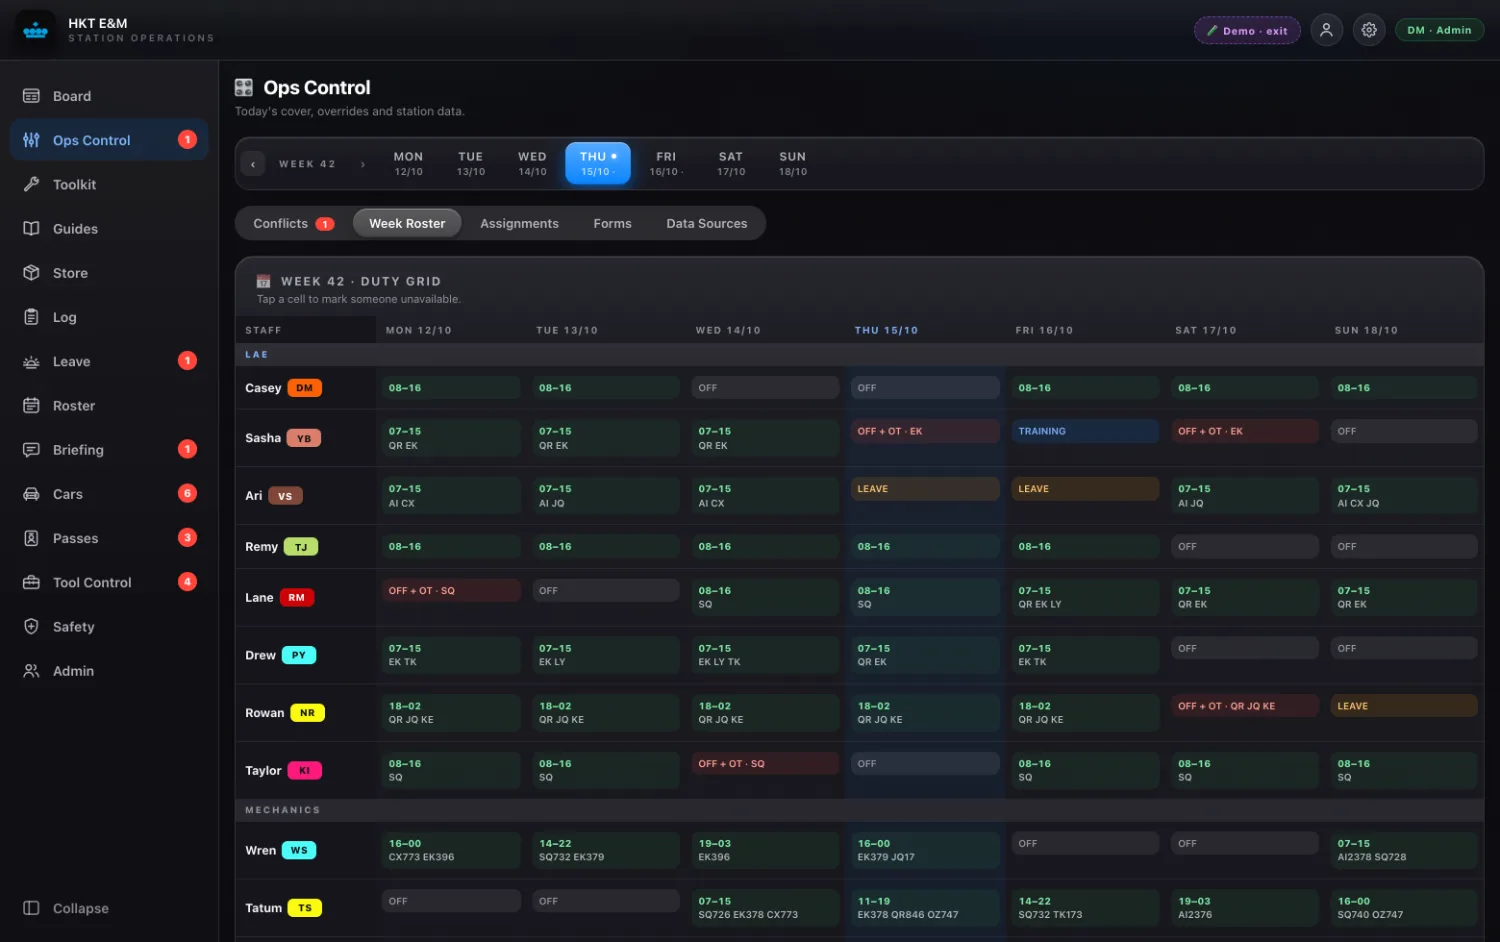Viewport: 1500px width, 942px height.
Task: Open the Board sidebar icon
Action: [x=31, y=96]
